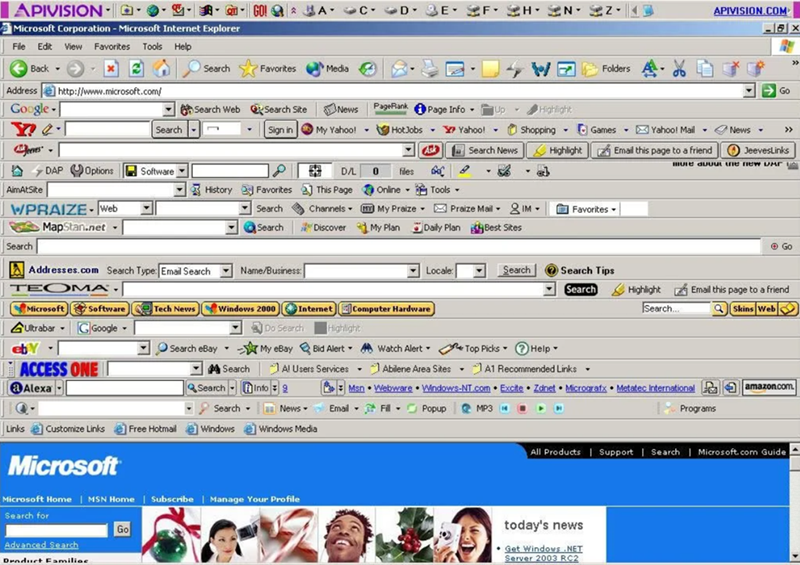This screenshot has height=565, width=800.
Task: Open the IE Search pane
Action: pyautogui.click(x=207, y=68)
